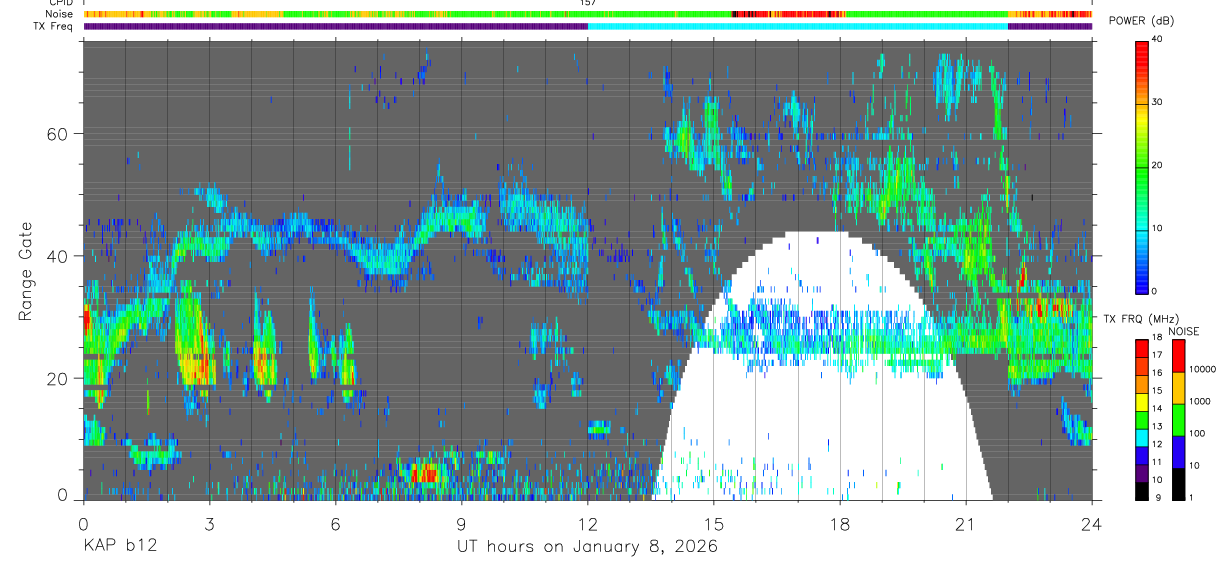Image resolution: width=1228 pixels, height=567 pixels.
Task: Click hour tick '3' on the UT axis
Action: [x=209, y=523]
